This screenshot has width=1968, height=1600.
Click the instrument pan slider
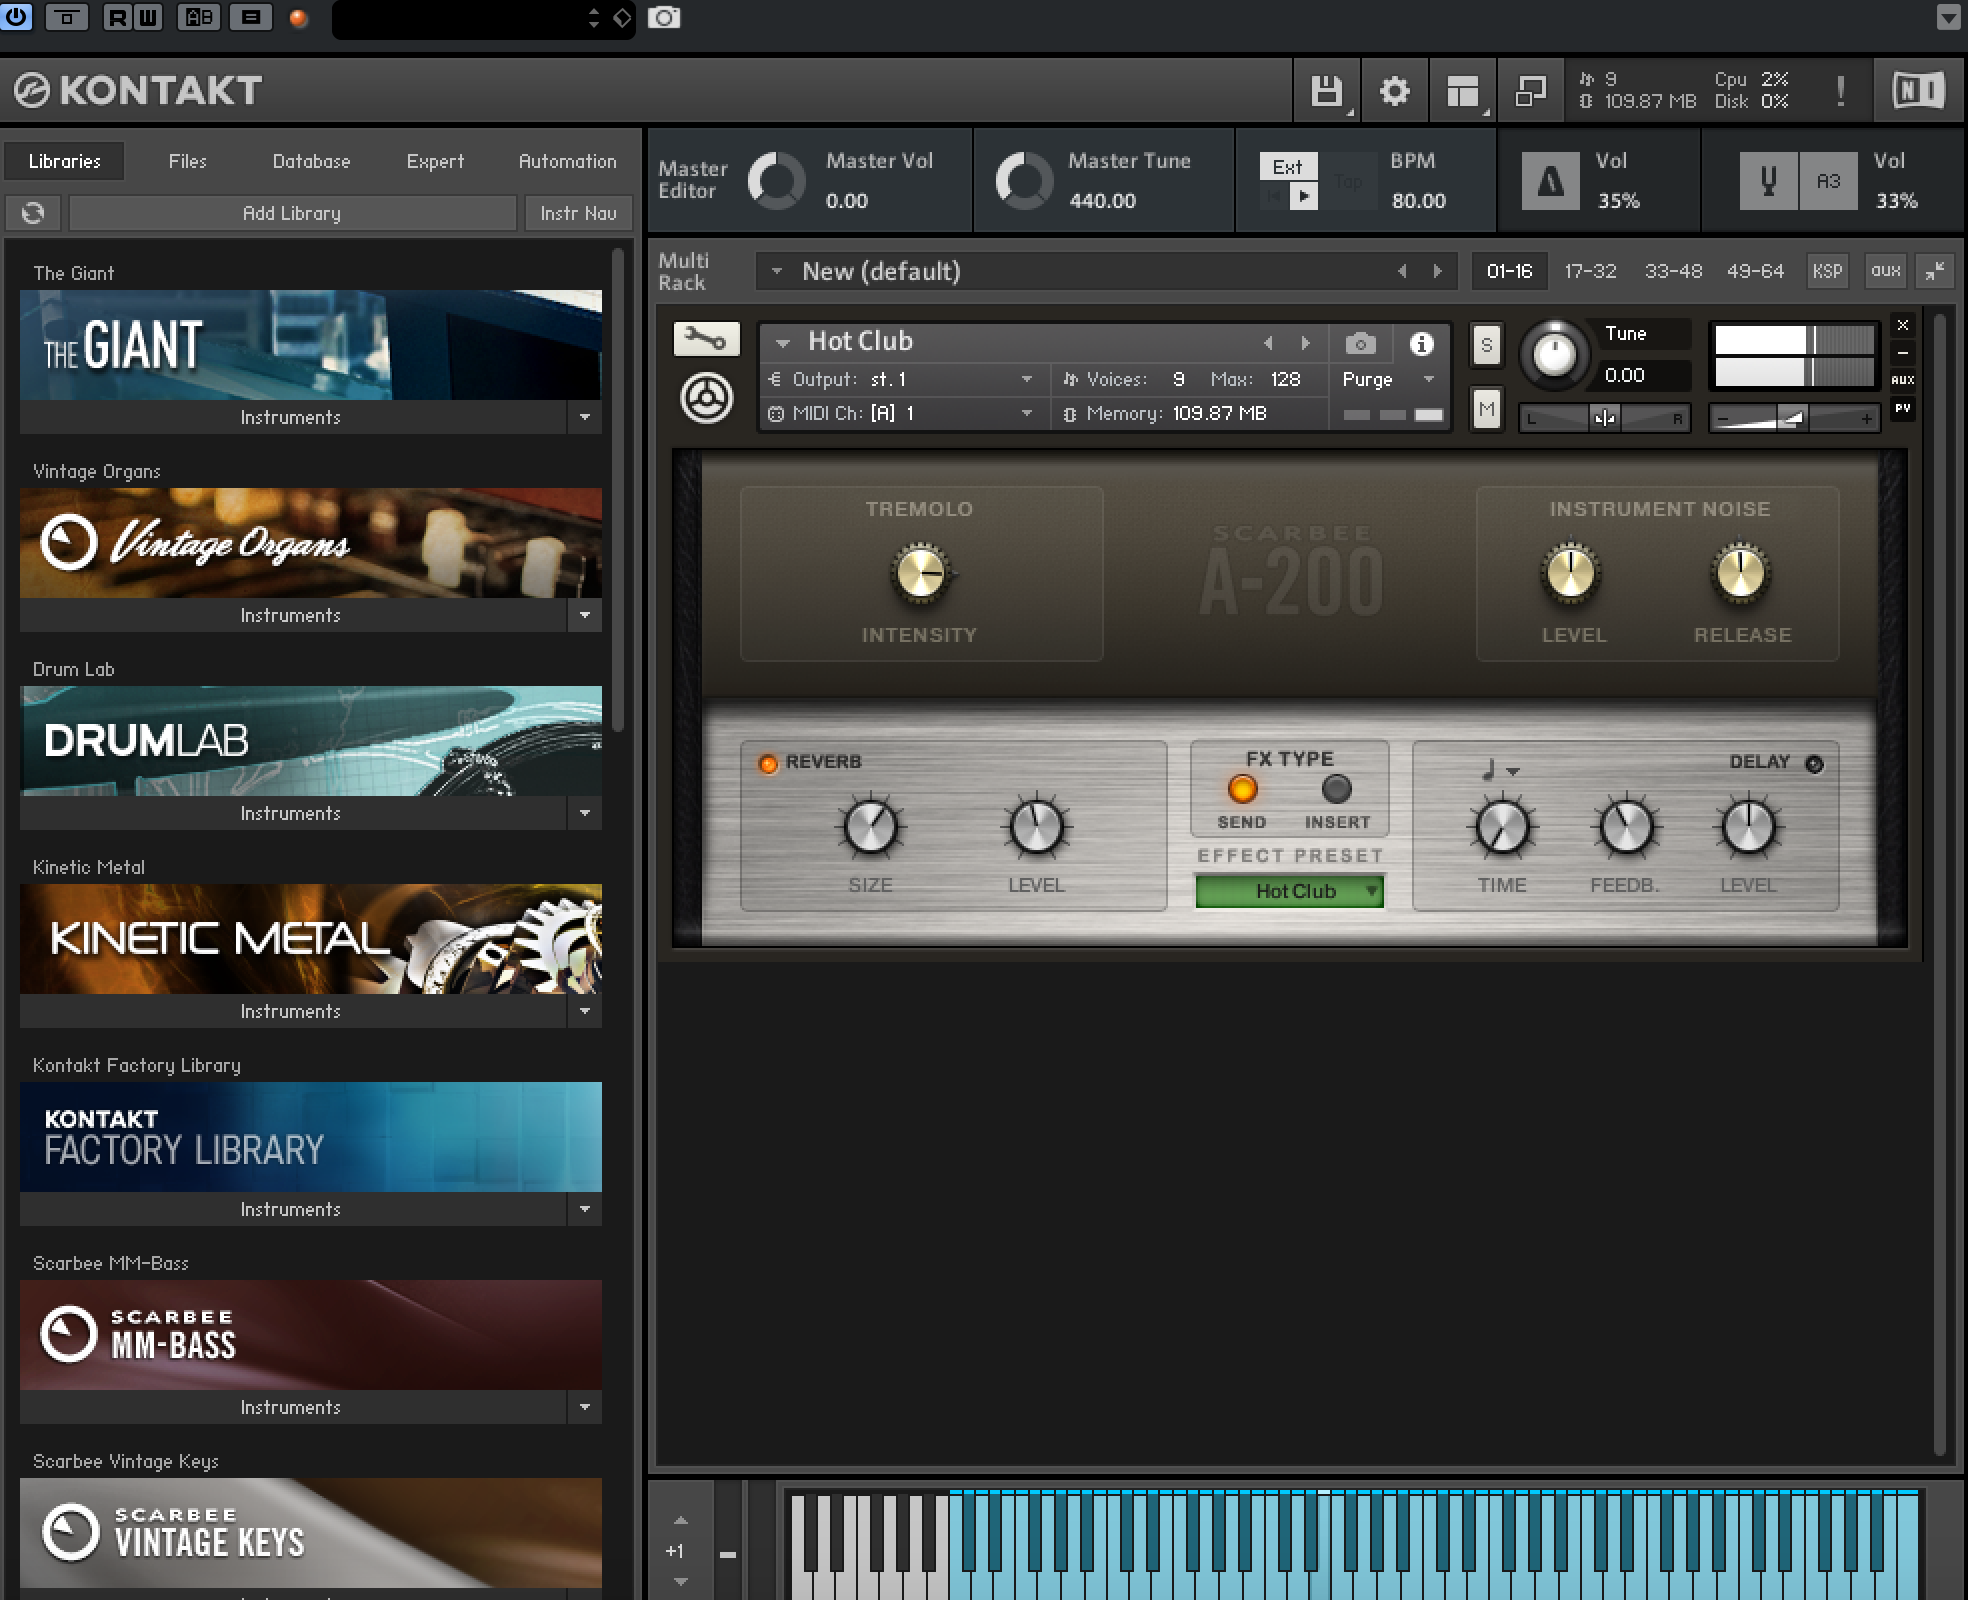1604,419
